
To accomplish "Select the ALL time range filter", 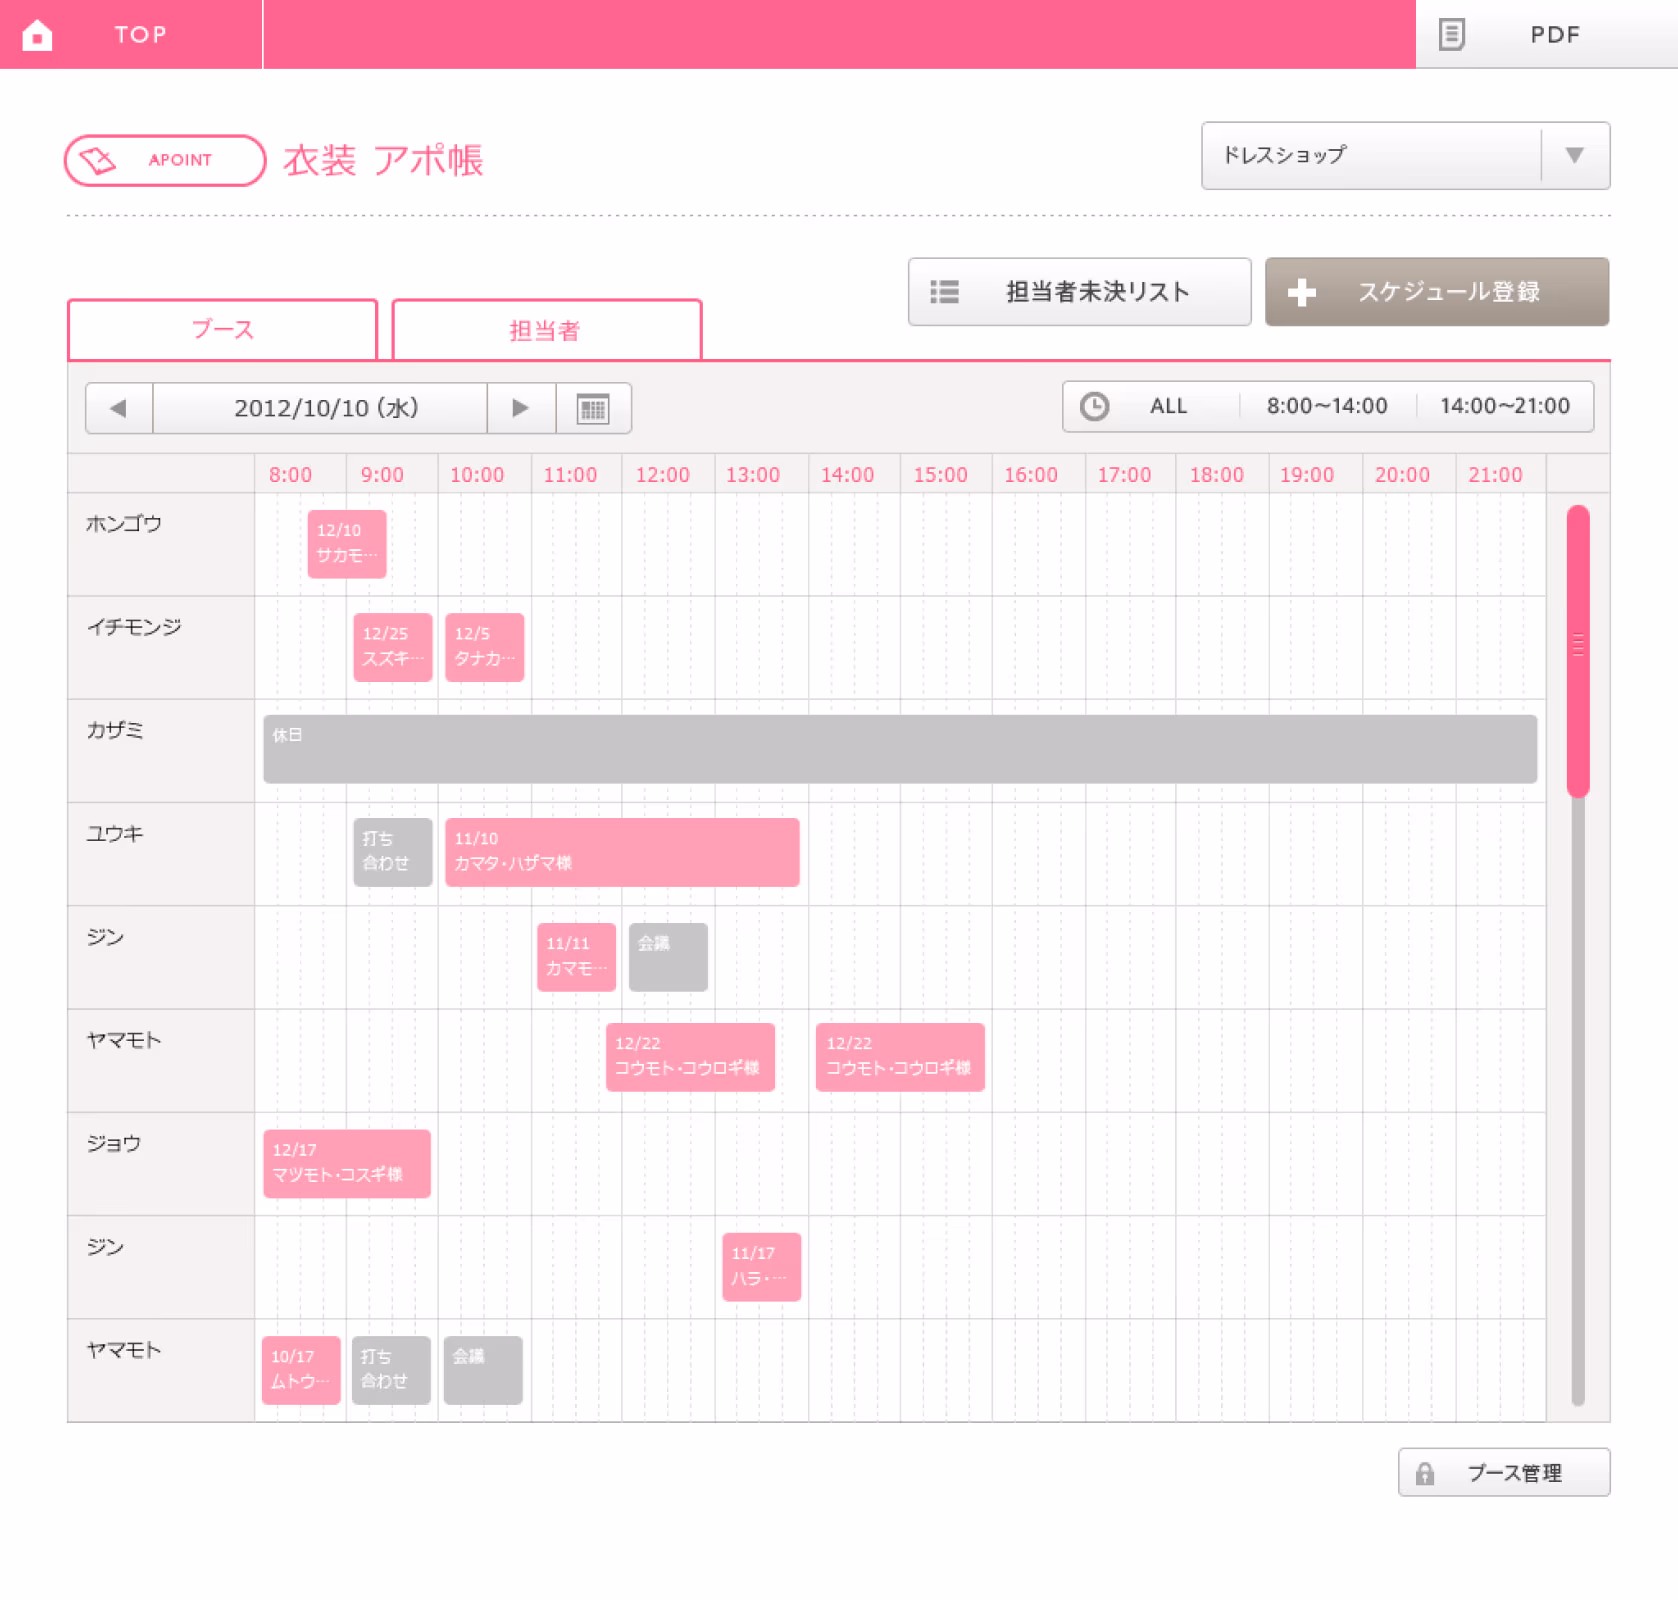I will click(x=1168, y=406).
